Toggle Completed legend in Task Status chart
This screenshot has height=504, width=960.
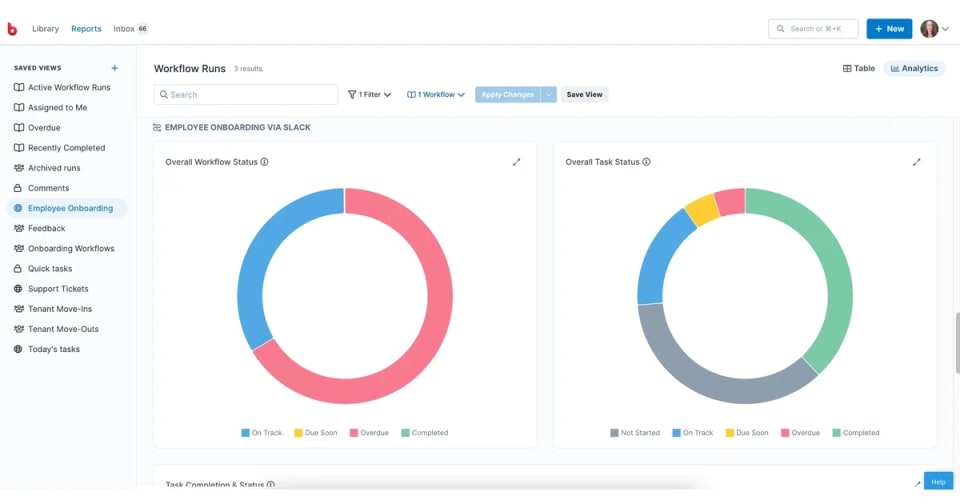click(x=856, y=433)
